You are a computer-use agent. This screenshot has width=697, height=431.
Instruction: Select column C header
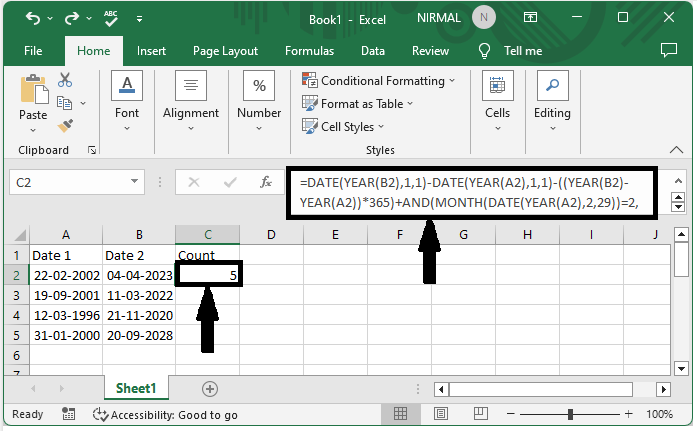pos(208,235)
